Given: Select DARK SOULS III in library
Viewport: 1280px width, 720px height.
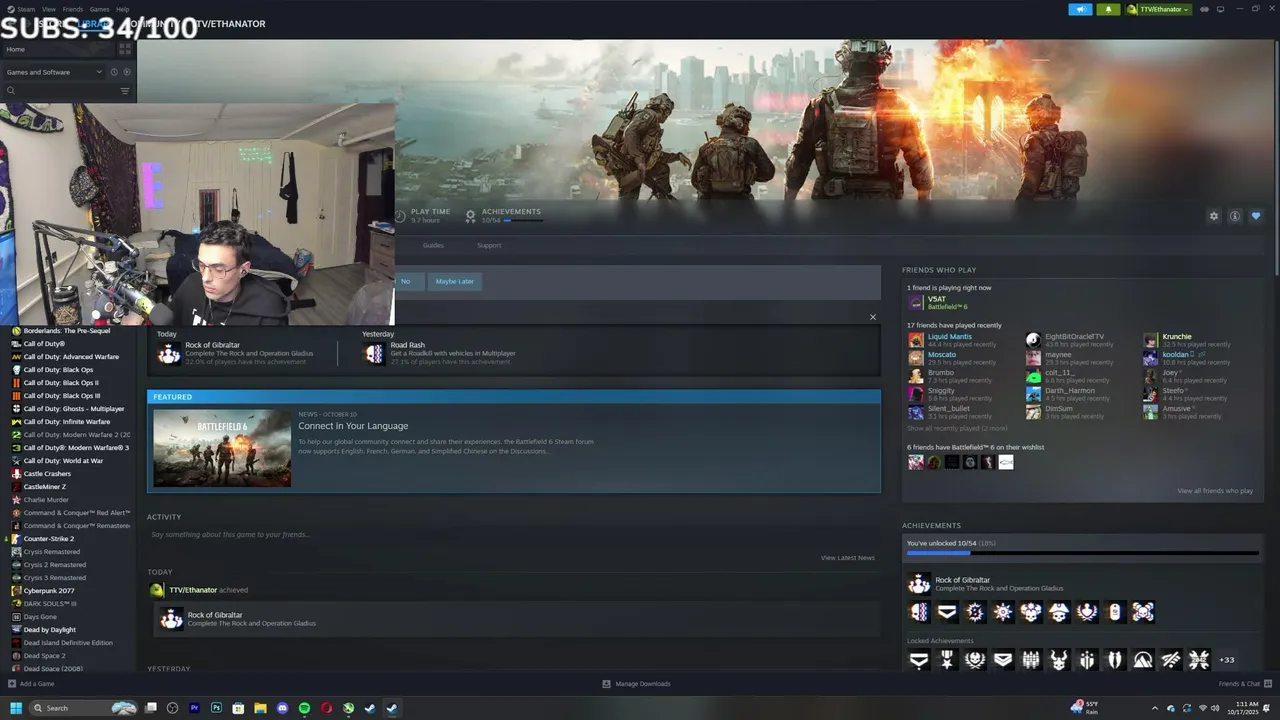Looking at the screenshot, I should coord(50,604).
